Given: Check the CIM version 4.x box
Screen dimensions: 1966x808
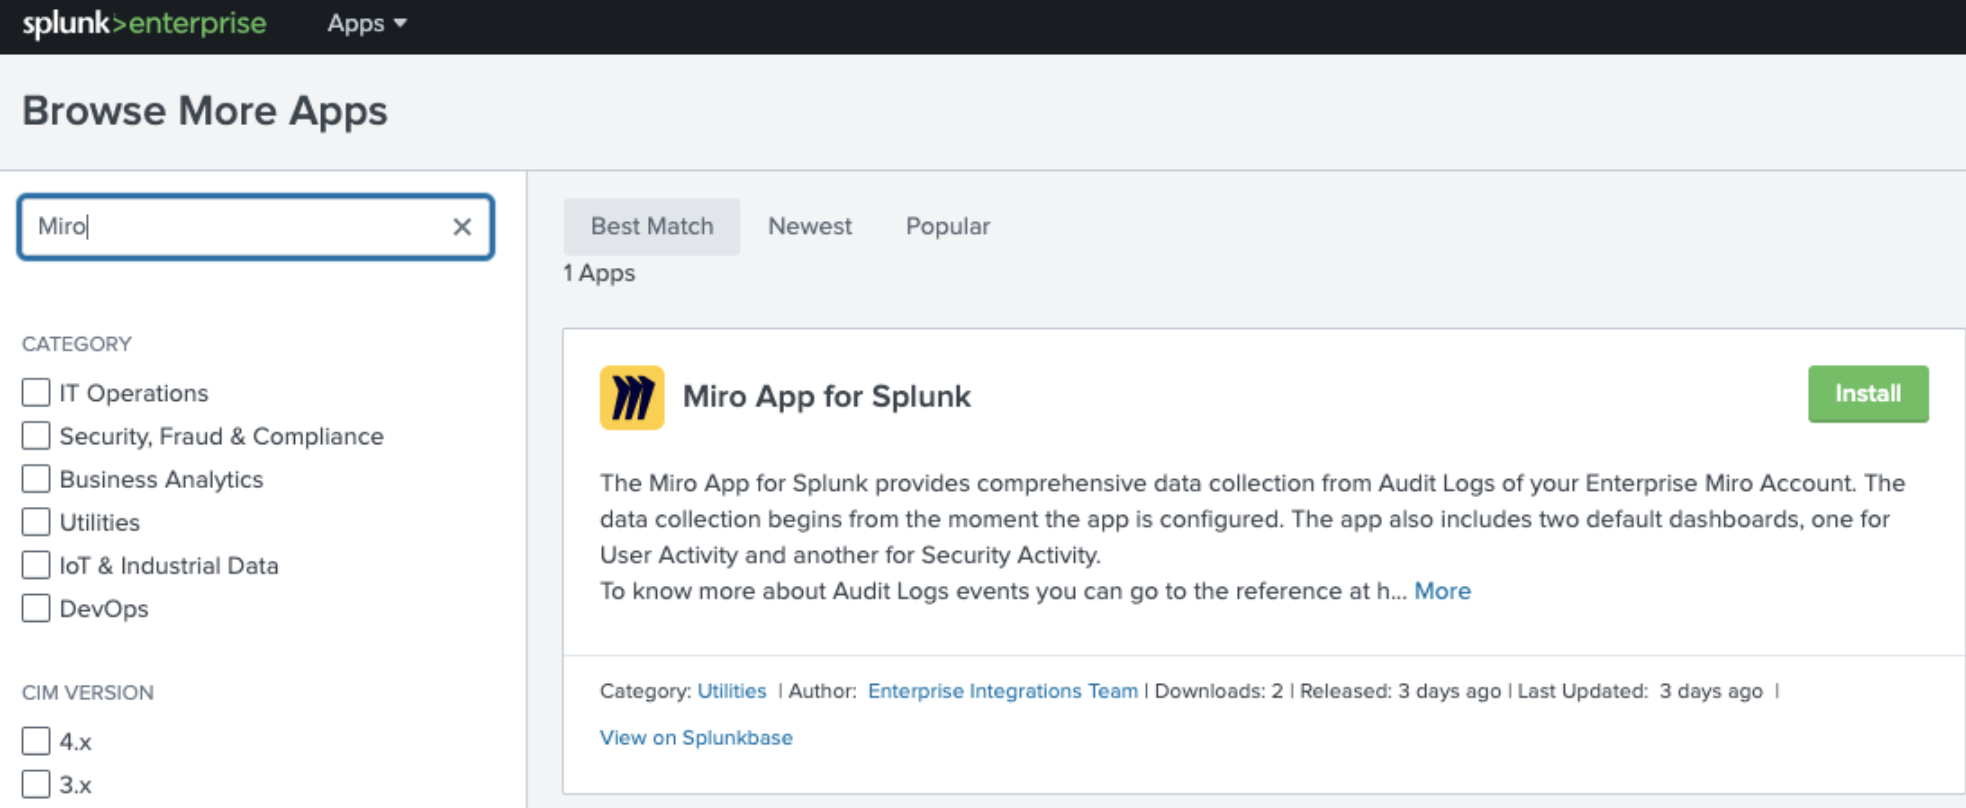Looking at the screenshot, I should tap(36, 741).
